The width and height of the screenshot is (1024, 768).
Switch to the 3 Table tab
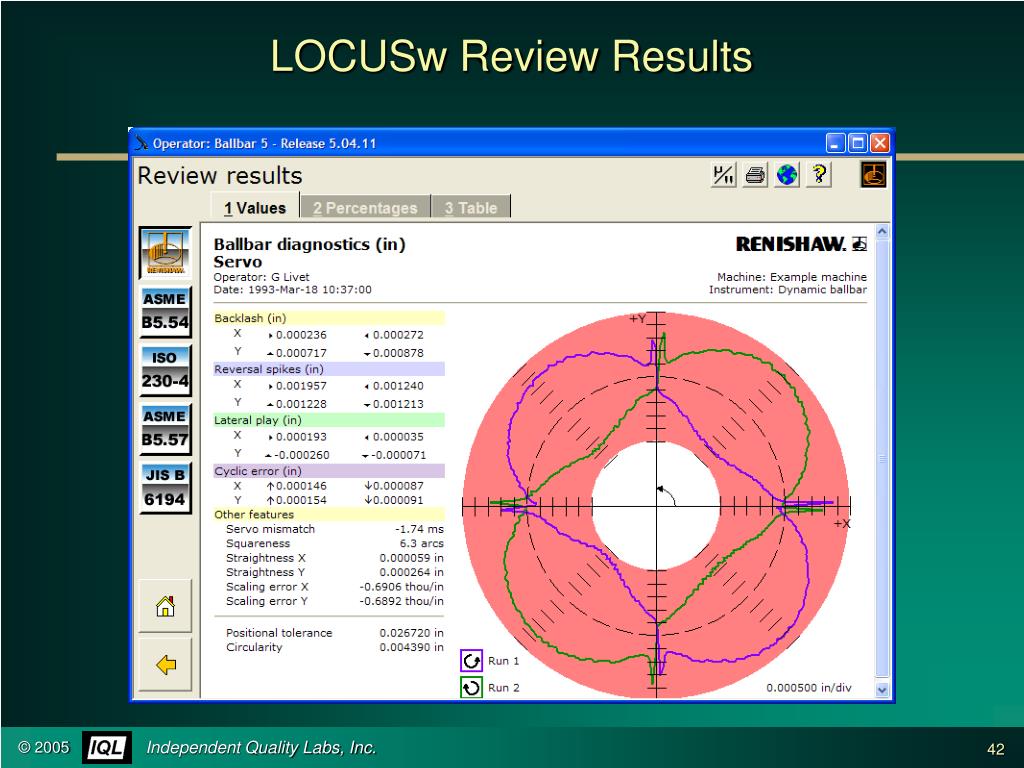click(x=471, y=208)
